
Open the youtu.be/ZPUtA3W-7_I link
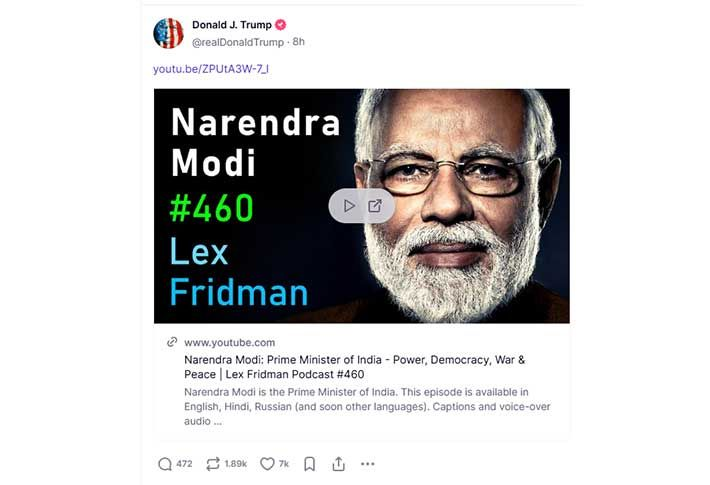pos(211,68)
